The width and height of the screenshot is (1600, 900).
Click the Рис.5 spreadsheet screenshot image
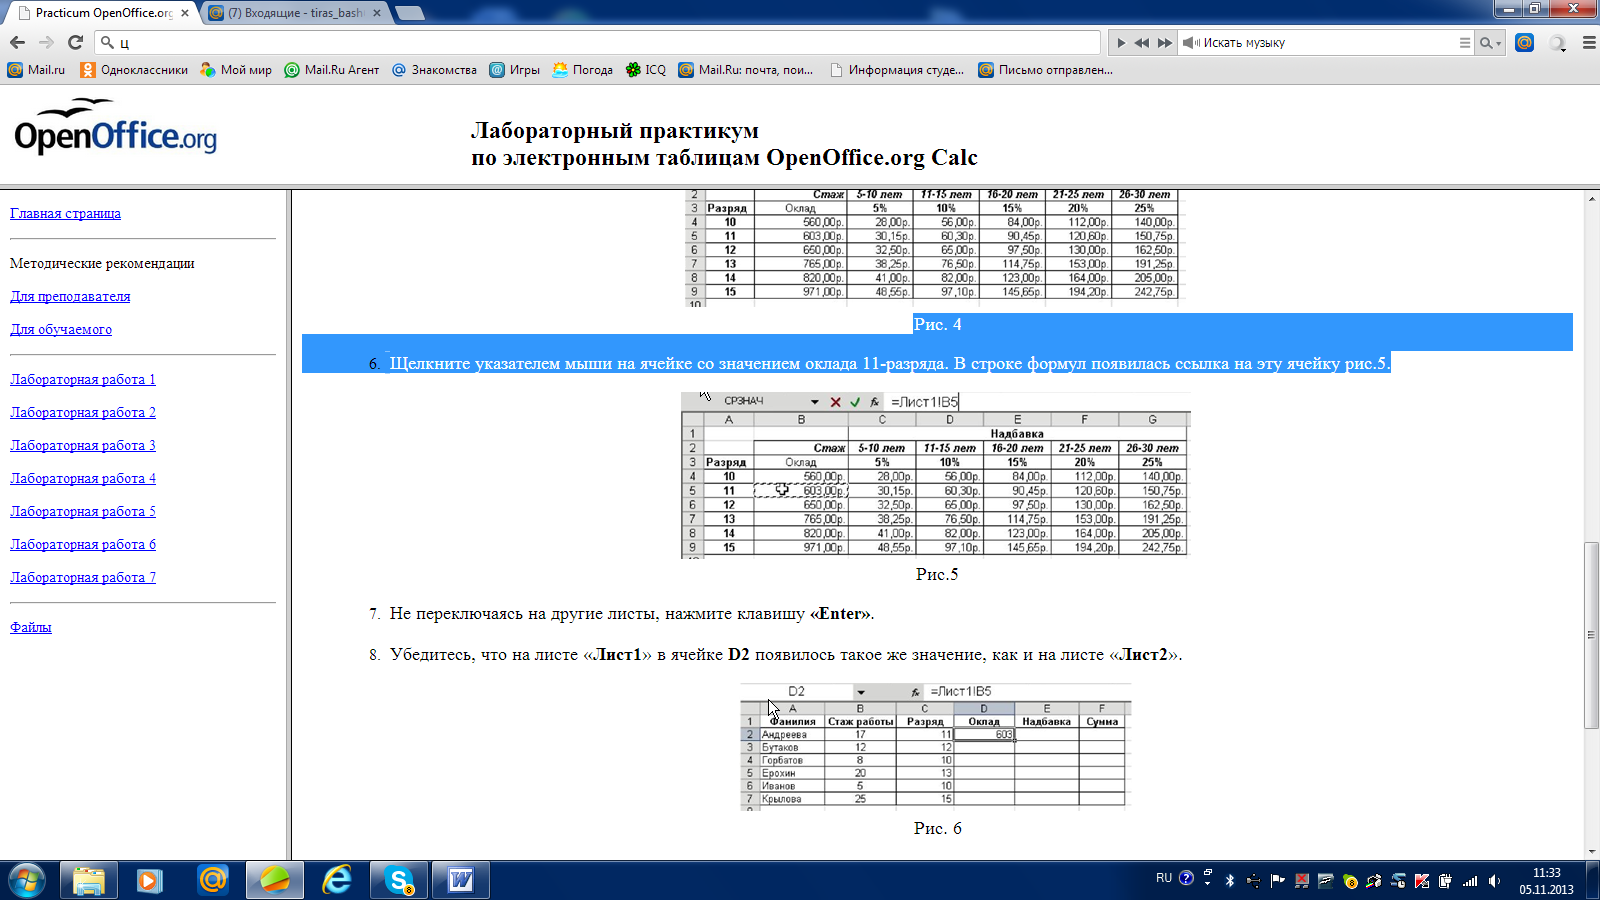[936, 475]
